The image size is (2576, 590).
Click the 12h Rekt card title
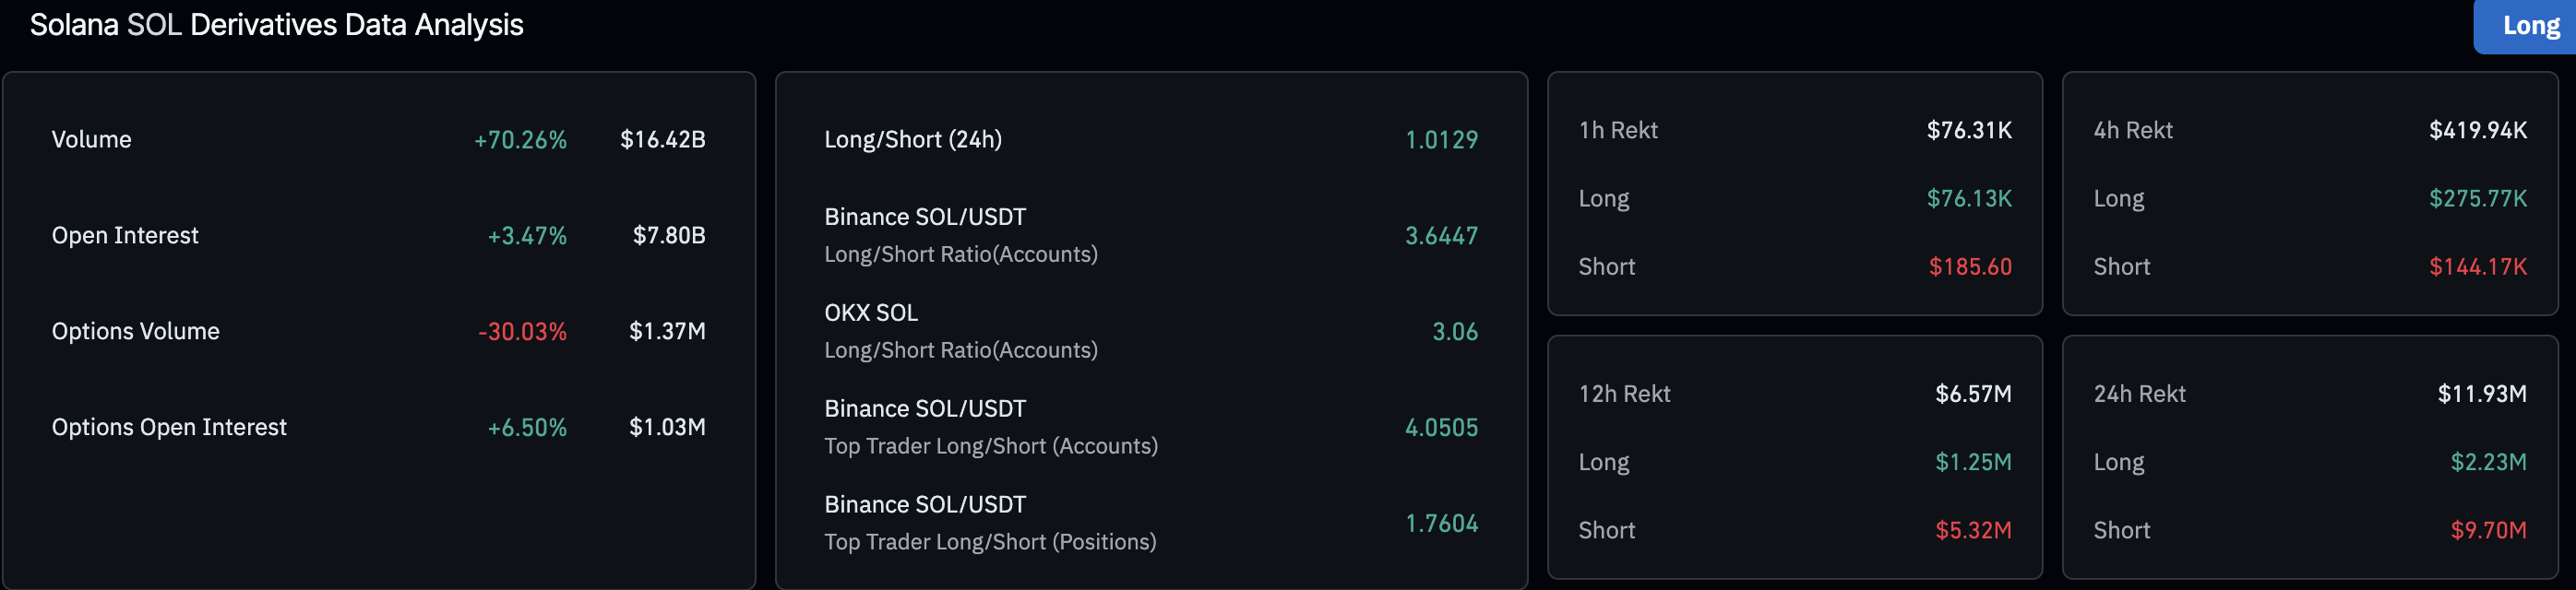pyautogui.click(x=1624, y=394)
